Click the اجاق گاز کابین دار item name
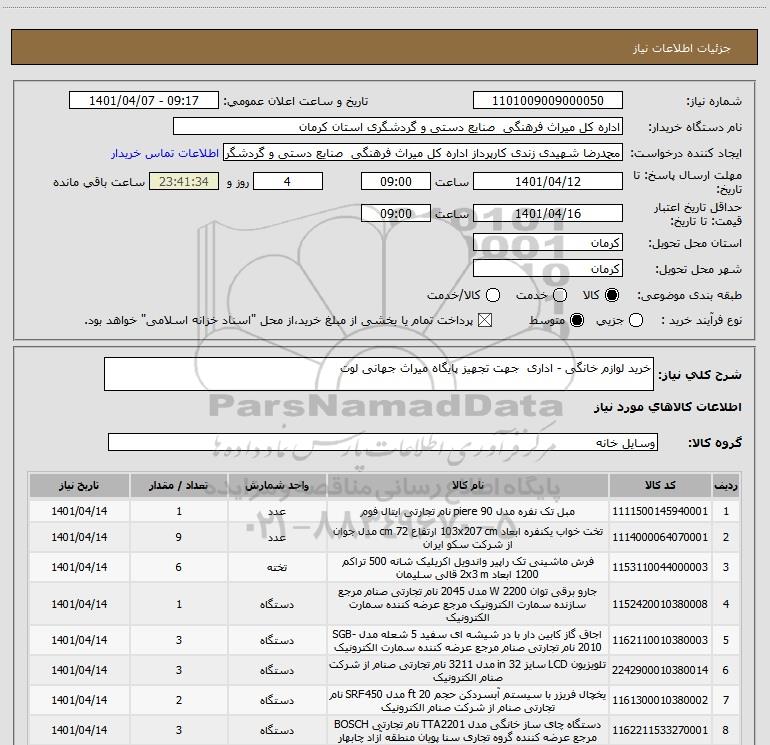 468,641
